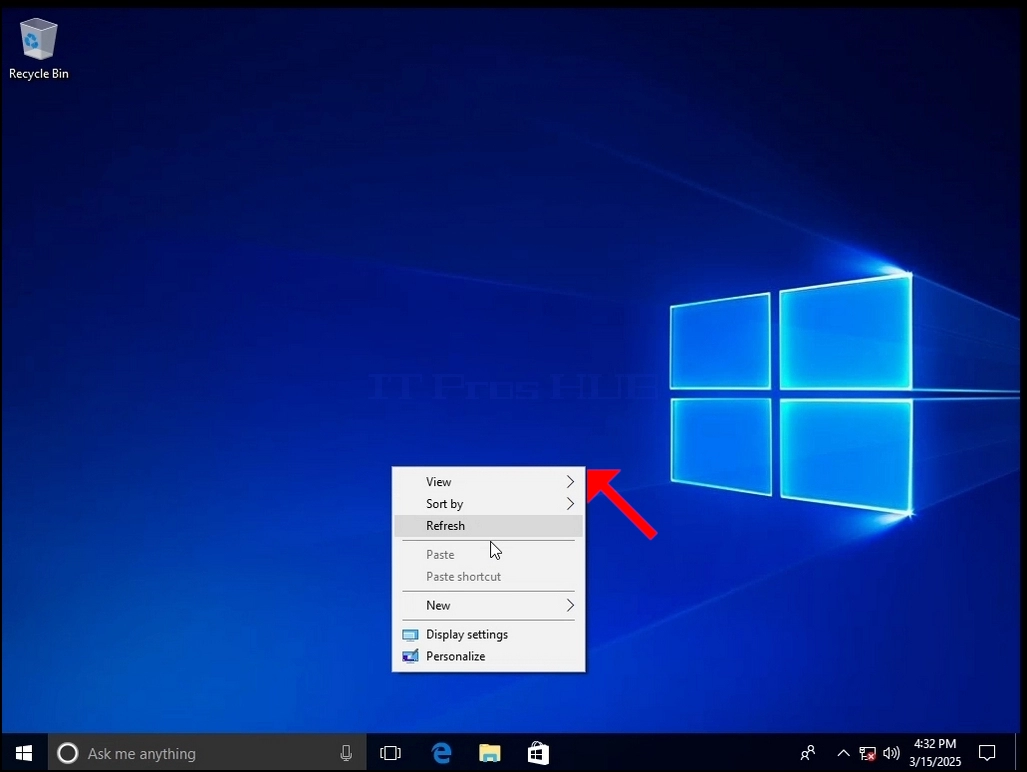The height and width of the screenshot is (772, 1027).
Task: Open the Action Center notification icon
Action: click(986, 753)
